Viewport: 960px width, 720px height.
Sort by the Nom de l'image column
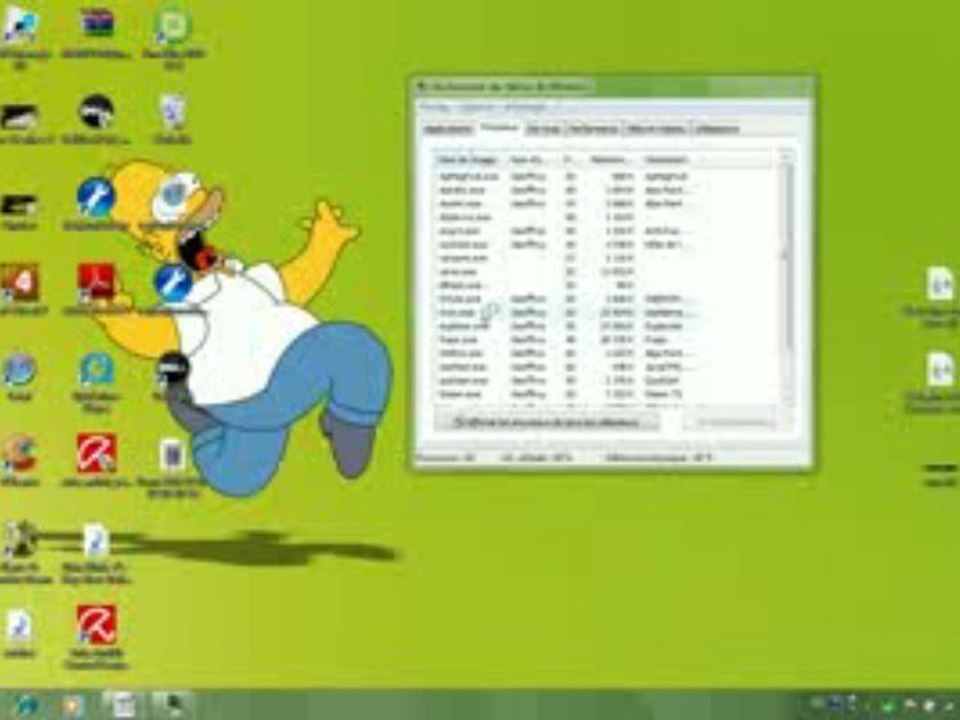469,160
